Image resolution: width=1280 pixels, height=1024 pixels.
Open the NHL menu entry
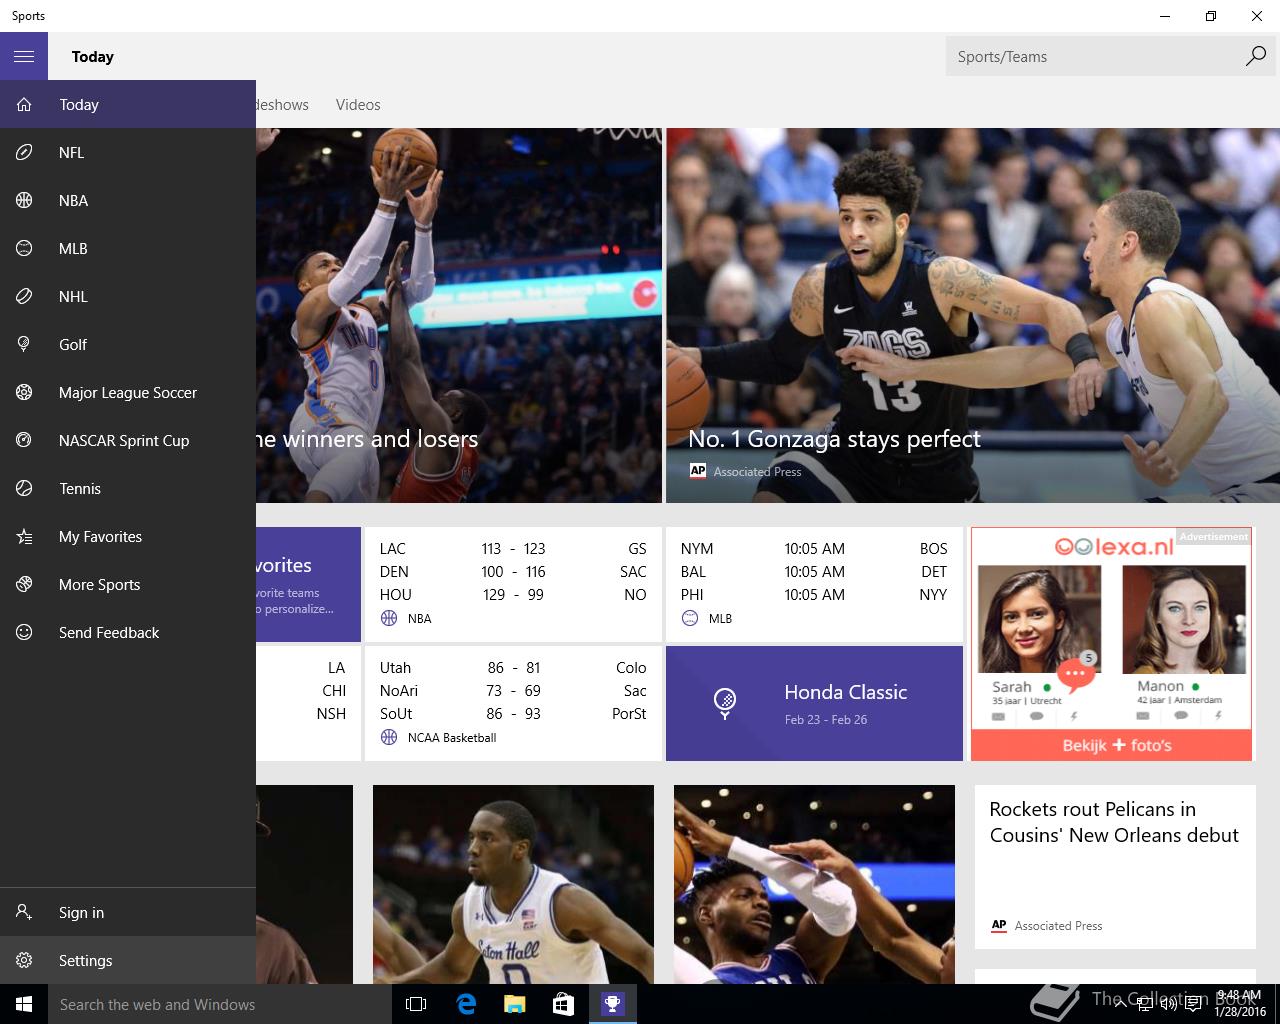128,296
